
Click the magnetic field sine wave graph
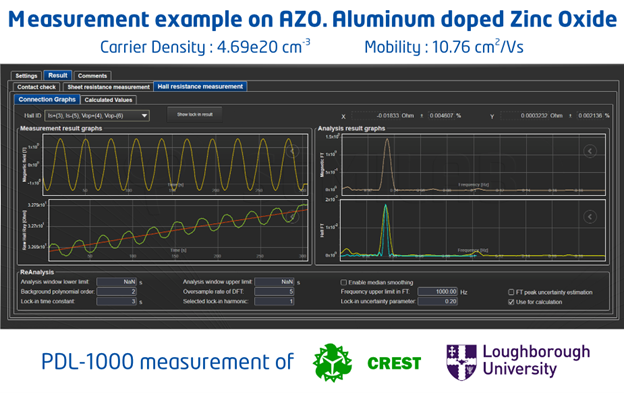(x=175, y=164)
